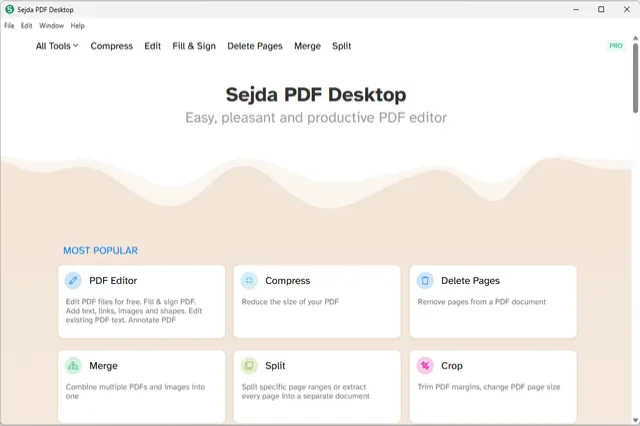
Task: Click 'Combine multiple PDFs and images' description
Action: [x=135, y=391]
